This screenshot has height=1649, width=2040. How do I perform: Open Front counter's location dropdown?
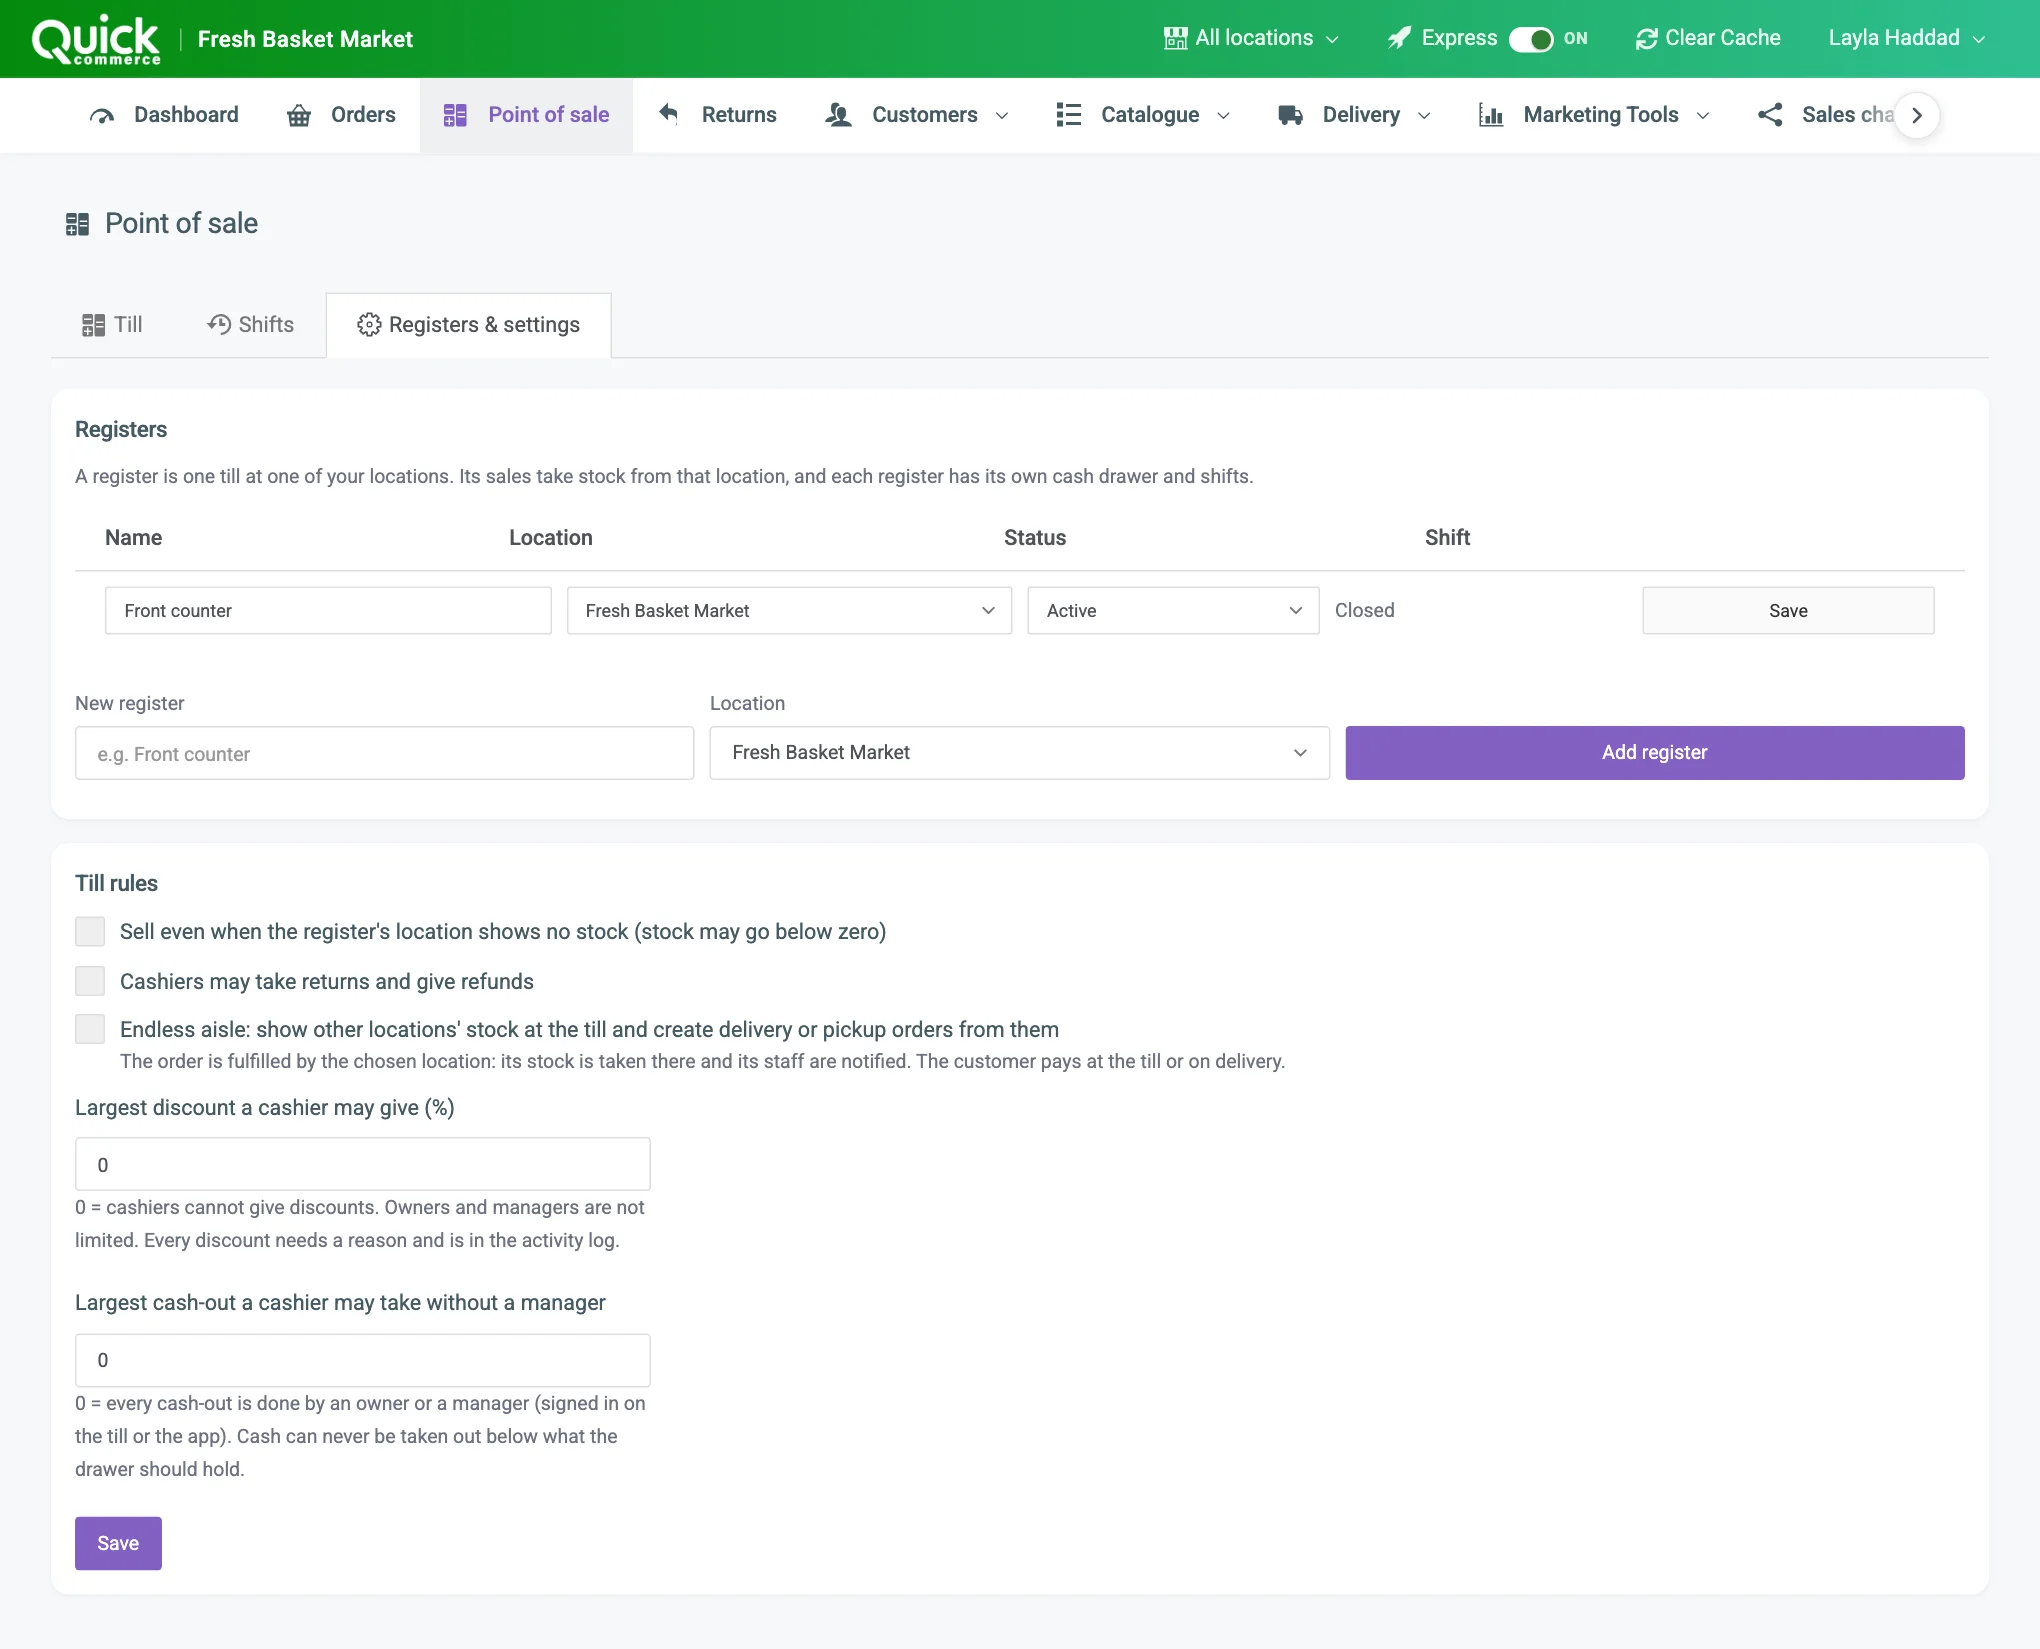(x=789, y=610)
